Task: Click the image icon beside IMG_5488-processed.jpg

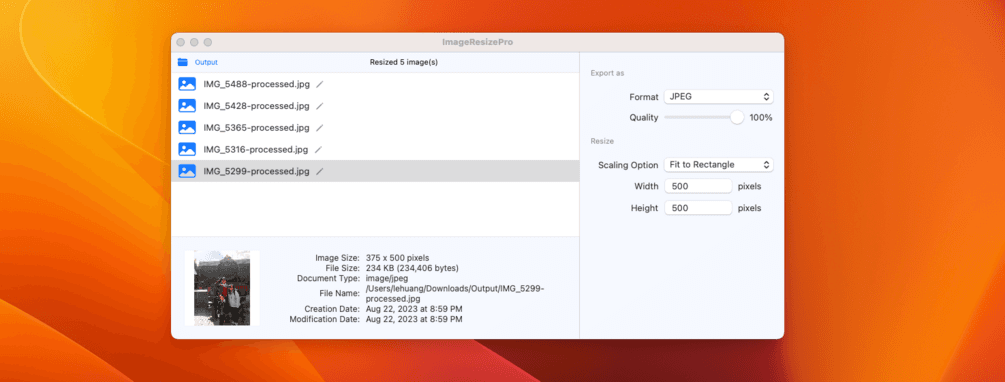Action: click(x=187, y=84)
